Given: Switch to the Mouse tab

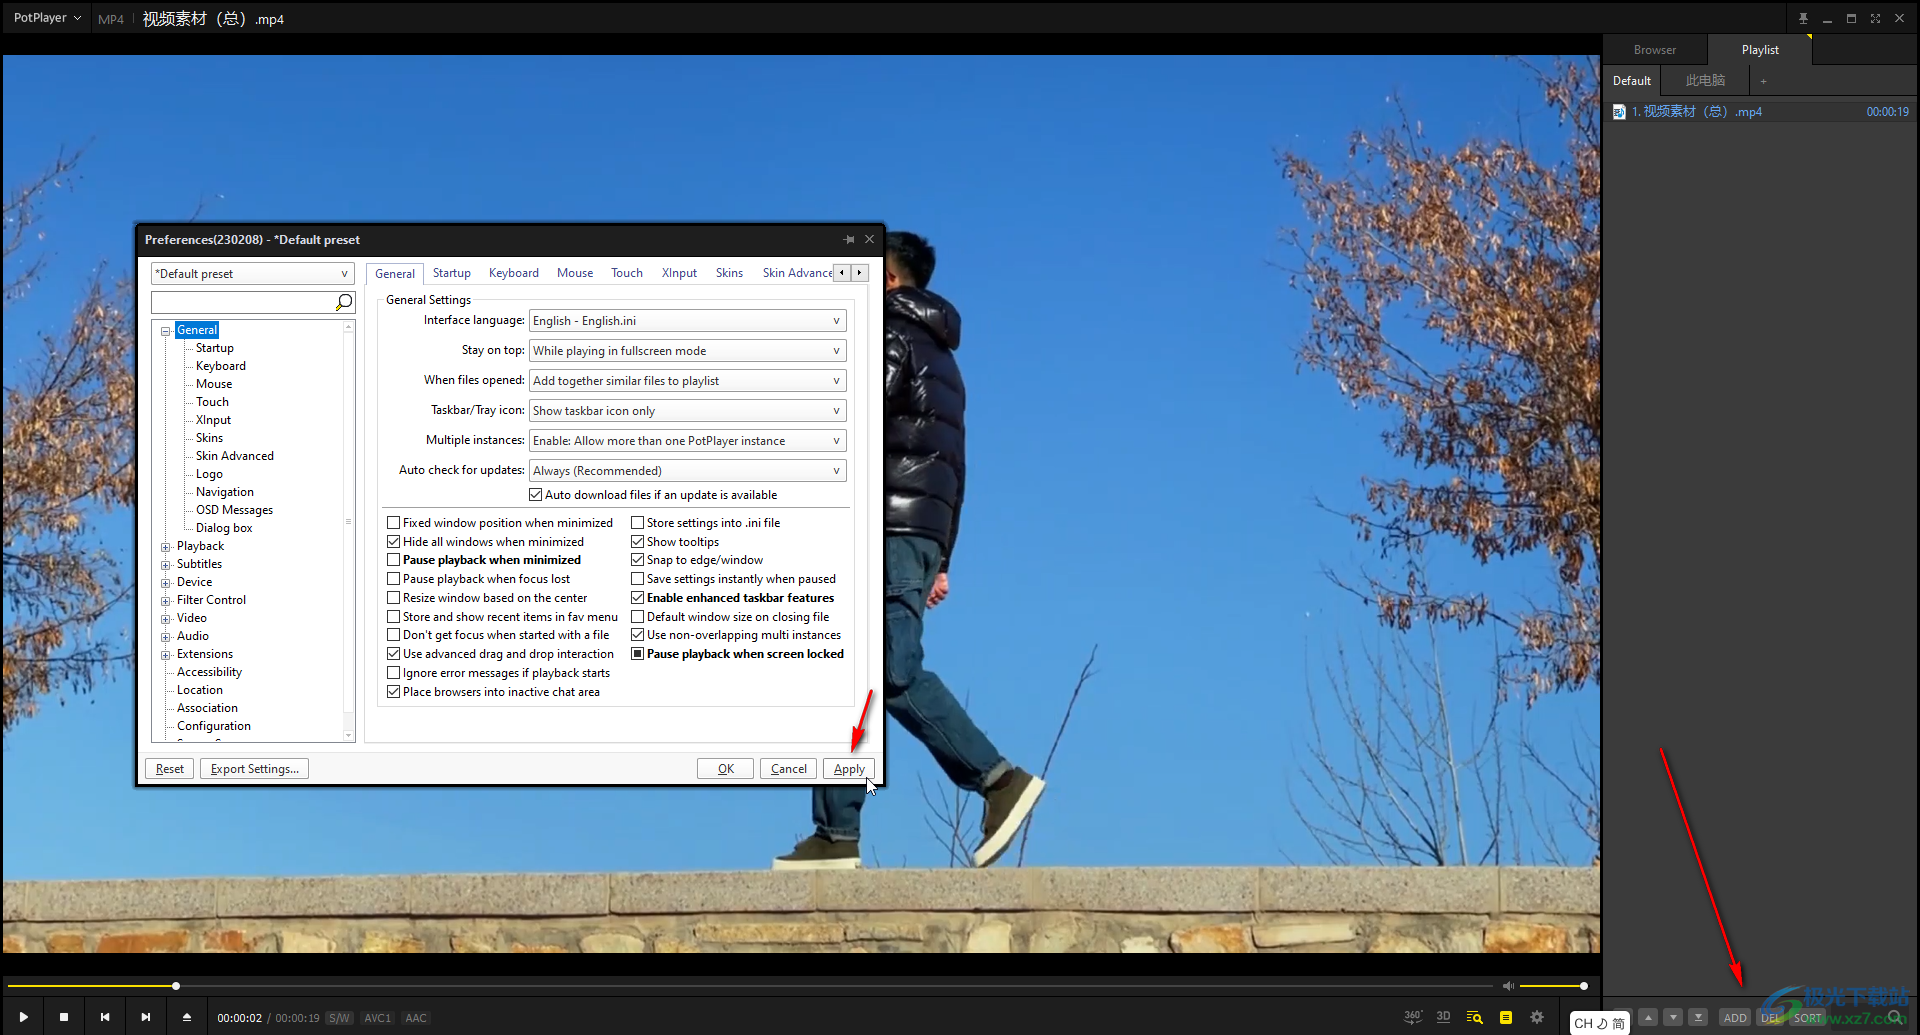Looking at the screenshot, I should pyautogui.click(x=575, y=273).
